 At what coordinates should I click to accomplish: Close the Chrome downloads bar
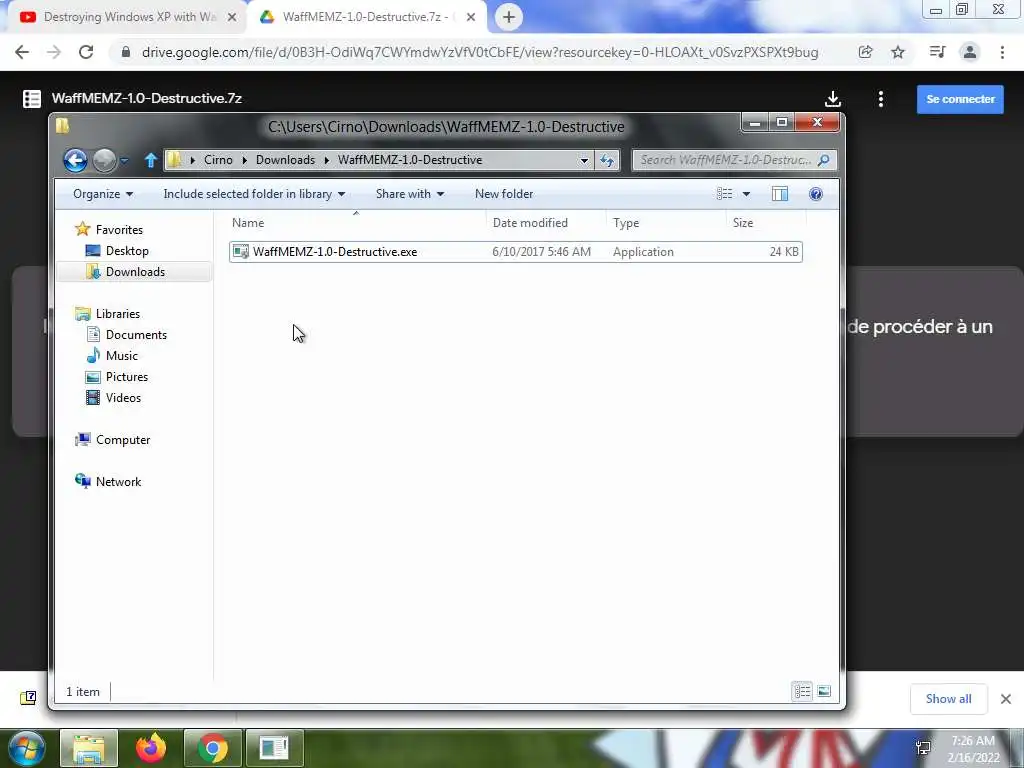click(1006, 699)
